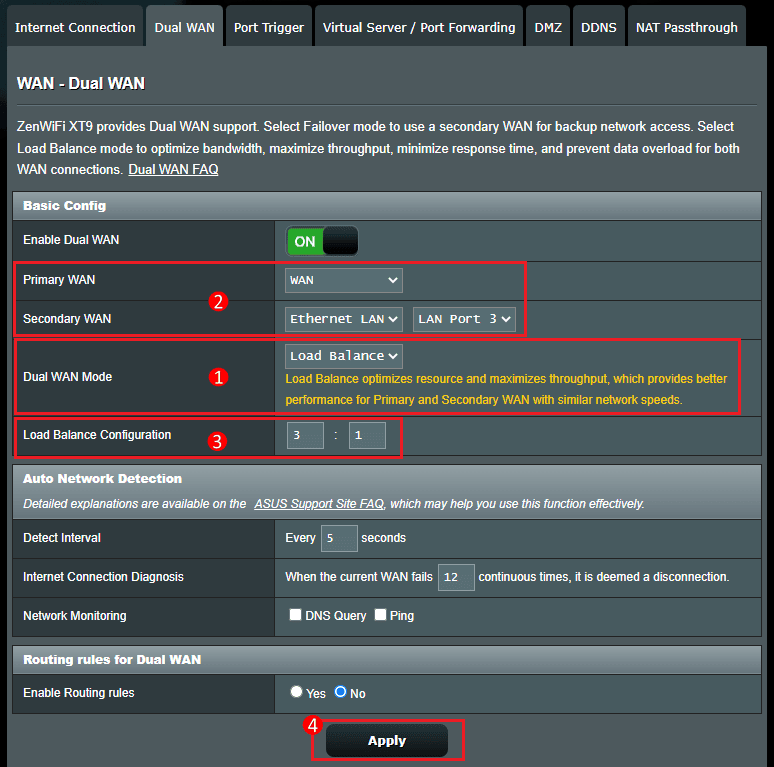
Task: Click the first Load Balance ratio field
Action: click(305, 435)
